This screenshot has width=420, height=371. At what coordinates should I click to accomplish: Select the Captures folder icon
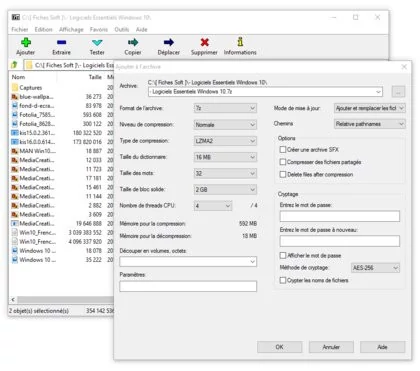click(x=15, y=88)
